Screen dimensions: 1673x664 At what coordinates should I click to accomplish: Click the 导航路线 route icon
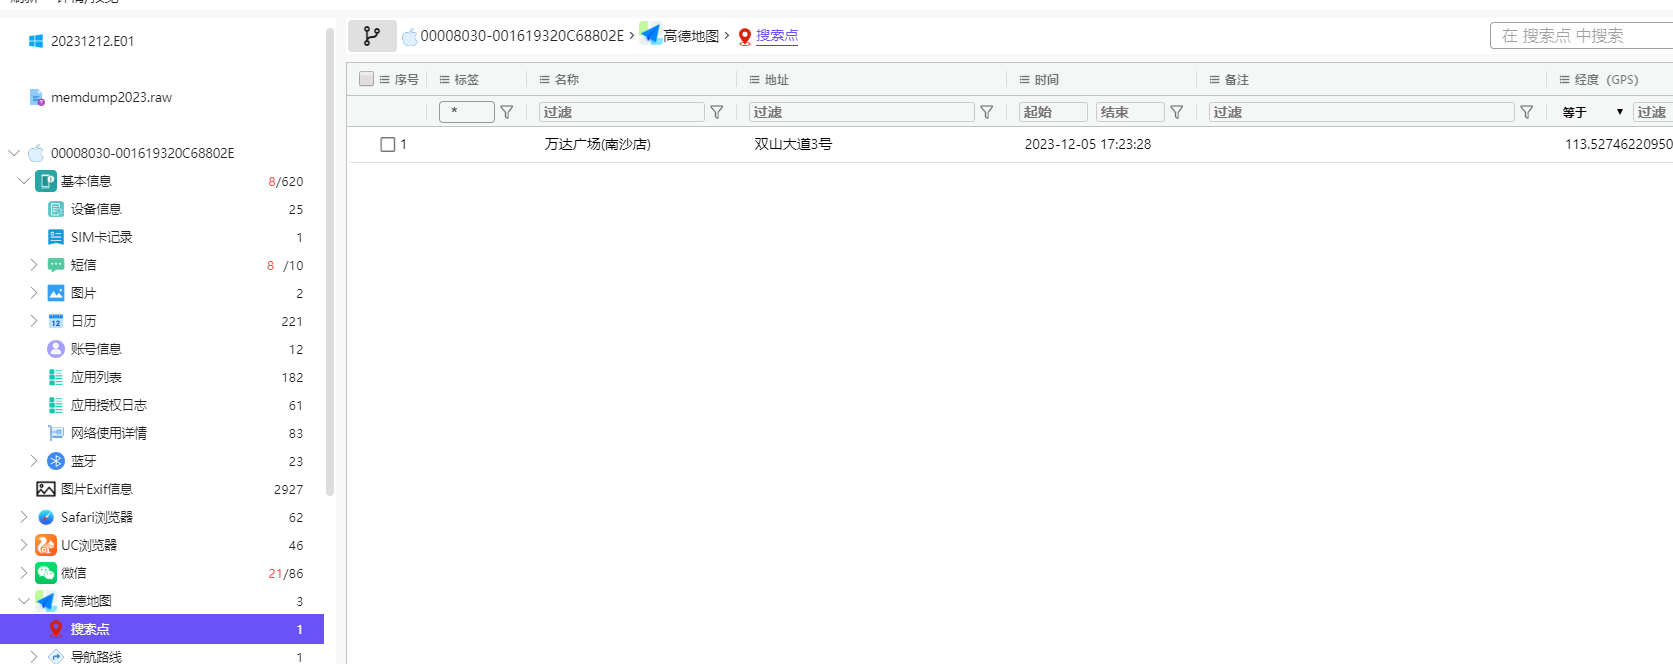coord(56,657)
